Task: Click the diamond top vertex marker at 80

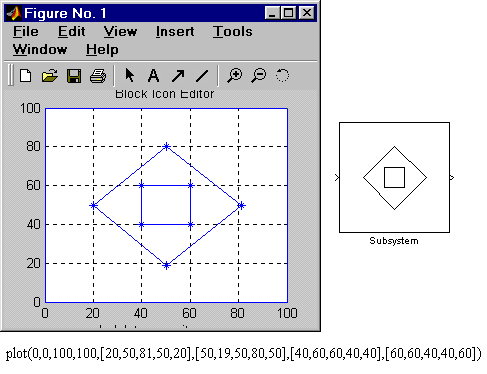Action: [x=166, y=146]
